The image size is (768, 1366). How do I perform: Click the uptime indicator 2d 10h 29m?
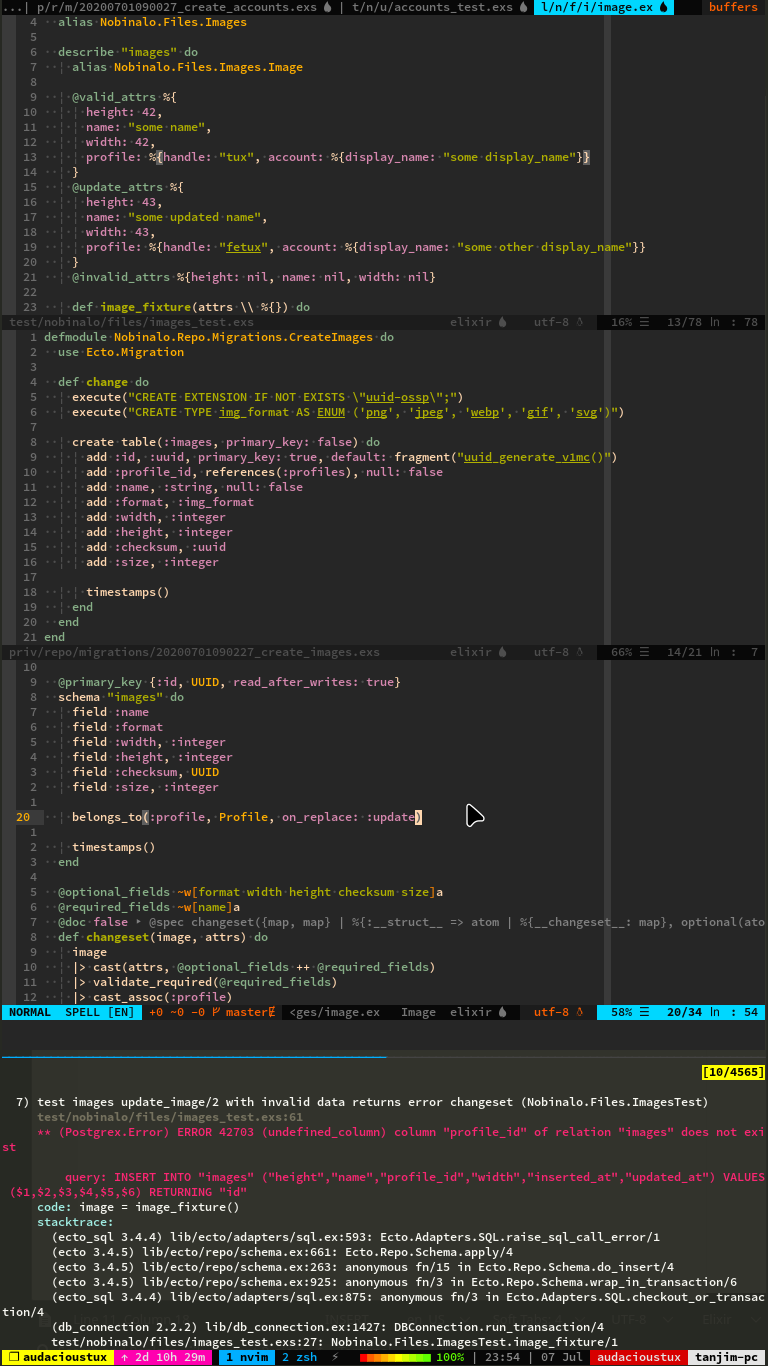(x=164, y=1357)
